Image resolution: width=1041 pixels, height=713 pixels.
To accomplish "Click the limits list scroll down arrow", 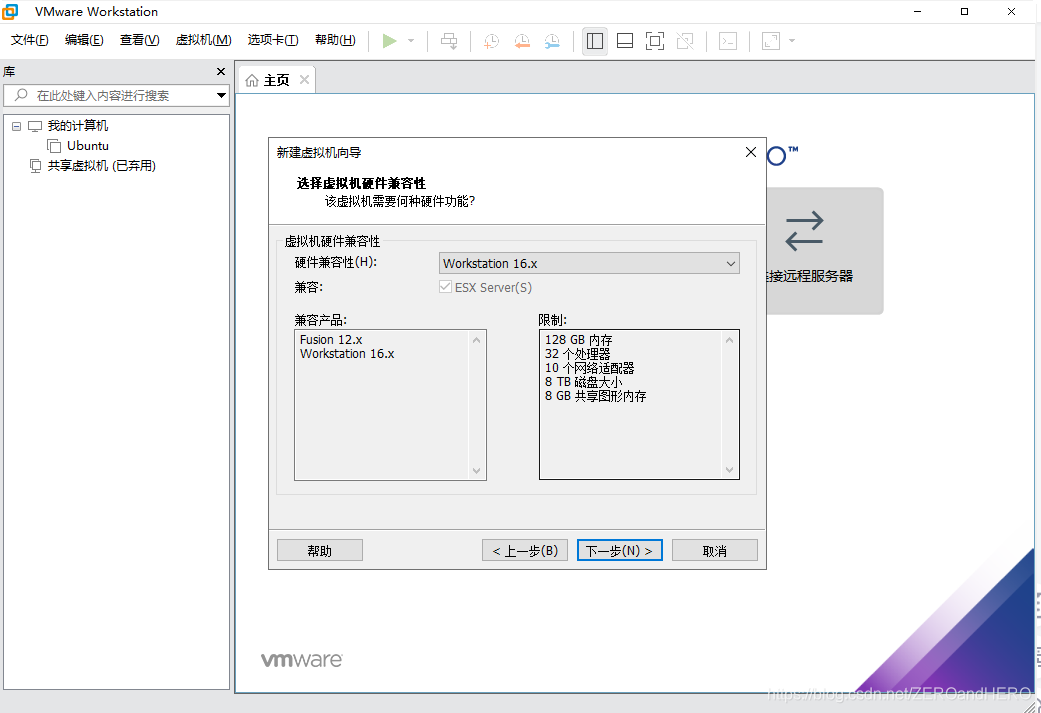I will (729, 469).
